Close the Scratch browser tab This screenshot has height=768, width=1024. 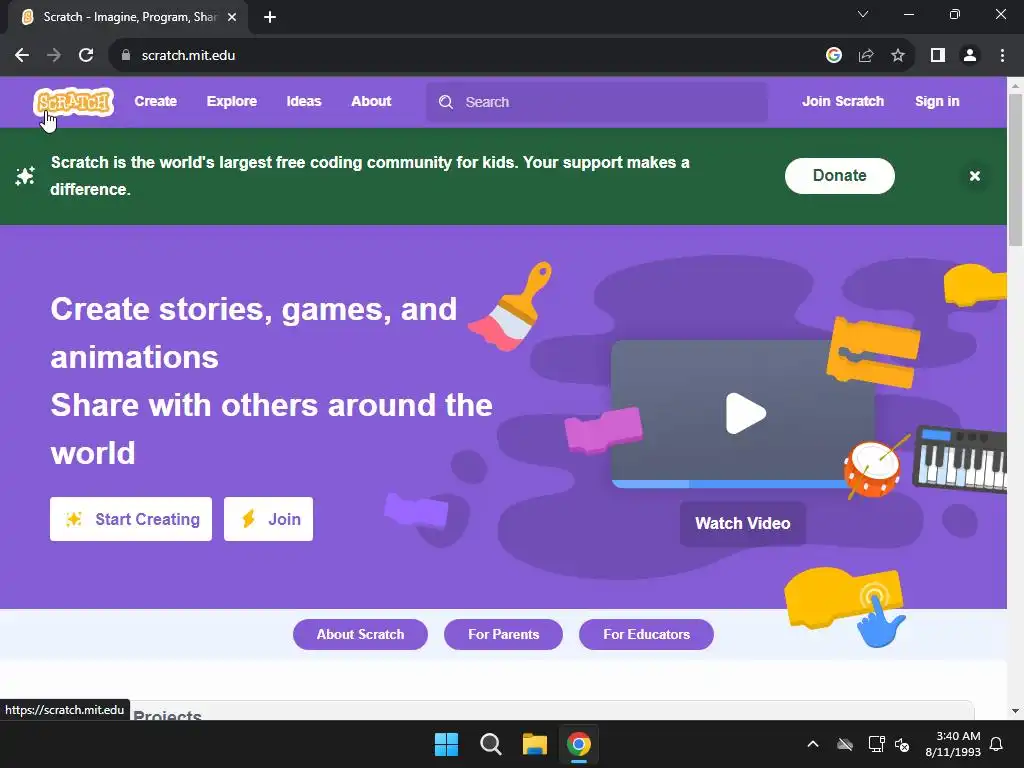[x=232, y=17]
